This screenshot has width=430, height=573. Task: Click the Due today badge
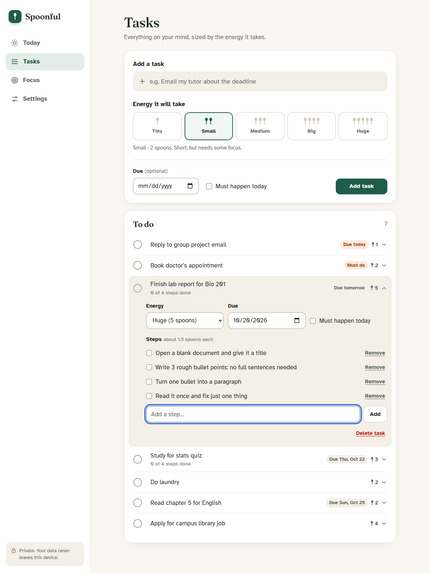(354, 244)
